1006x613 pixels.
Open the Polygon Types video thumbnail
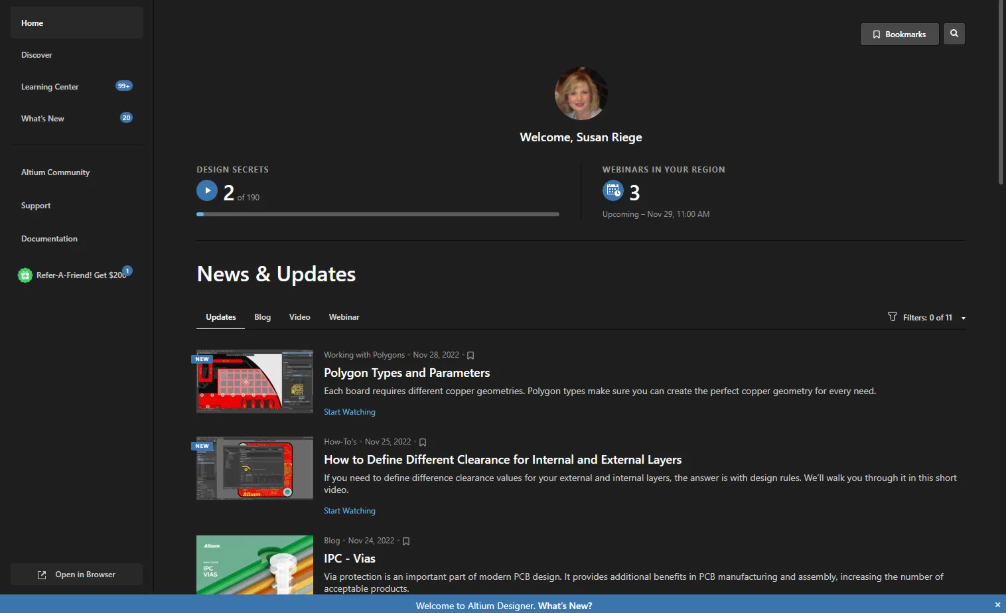point(254,381)
